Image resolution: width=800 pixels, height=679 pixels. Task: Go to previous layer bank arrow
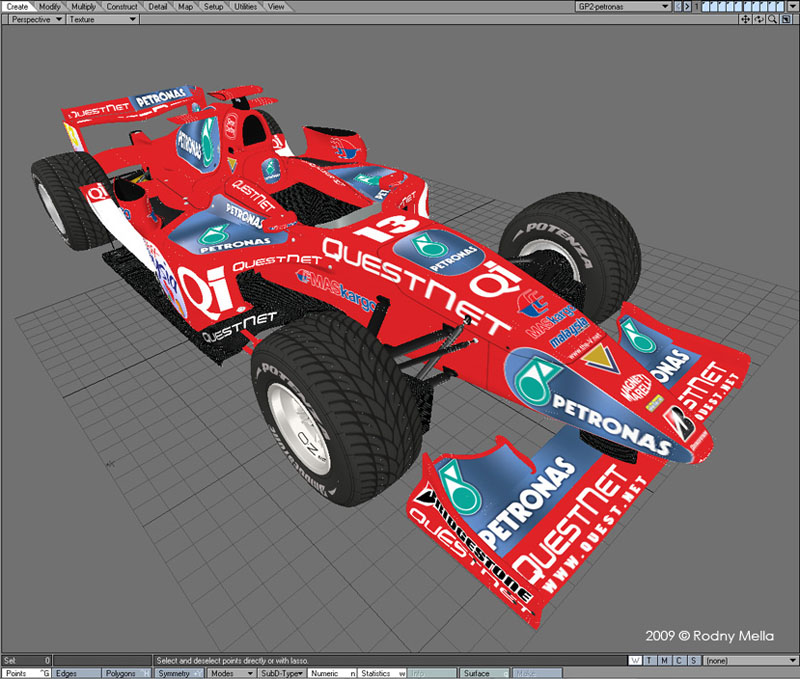[677, 6]
